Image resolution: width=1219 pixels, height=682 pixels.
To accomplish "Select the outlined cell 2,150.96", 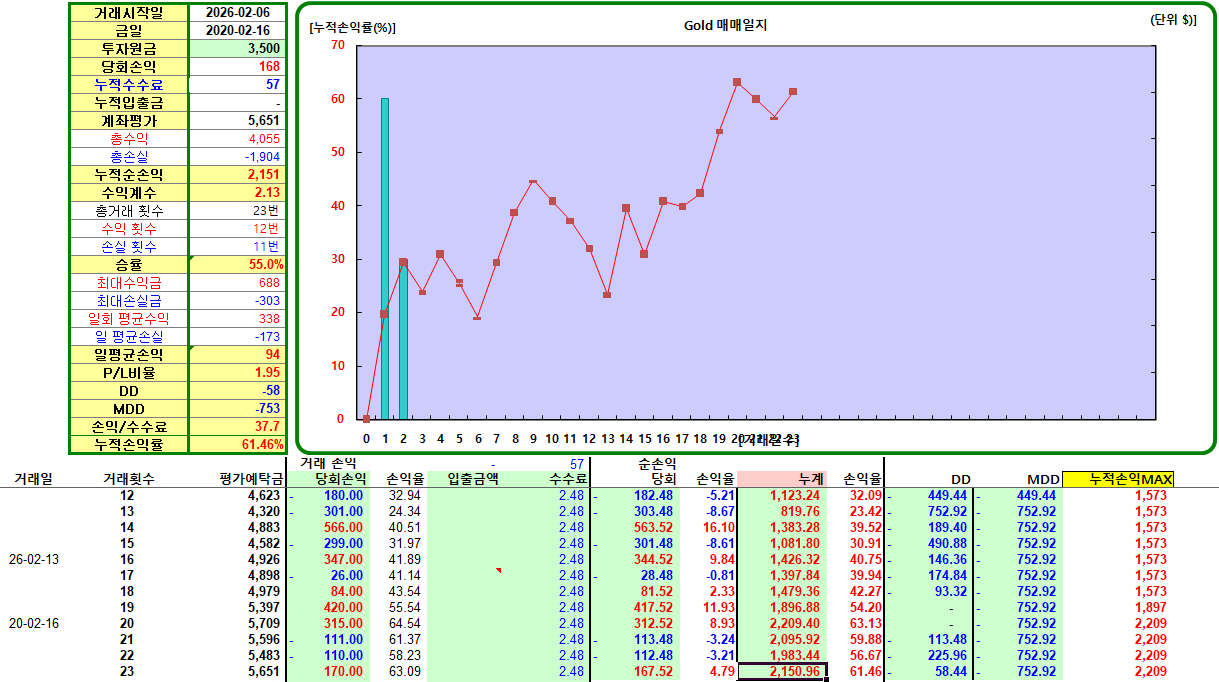I will click(x=782, y=672).
